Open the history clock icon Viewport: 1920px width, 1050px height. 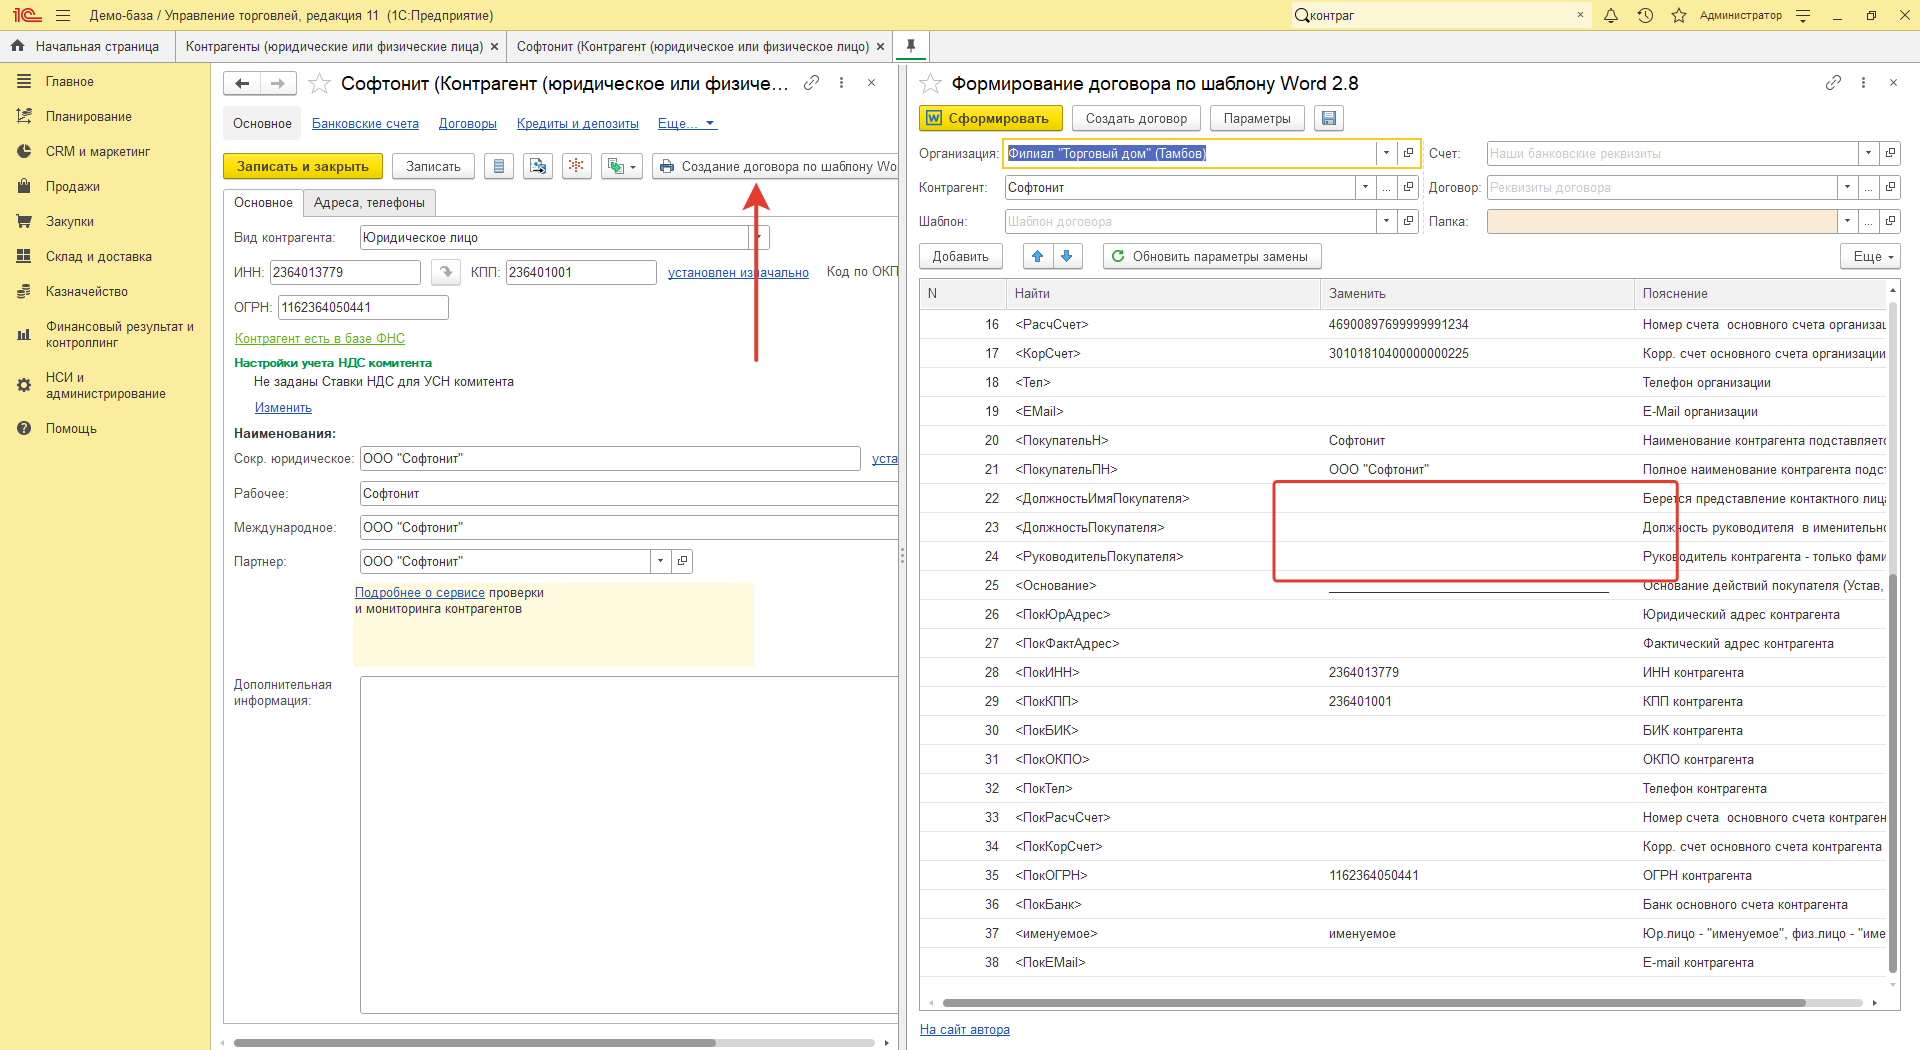pyautogui.click(x=1645, y=15)
